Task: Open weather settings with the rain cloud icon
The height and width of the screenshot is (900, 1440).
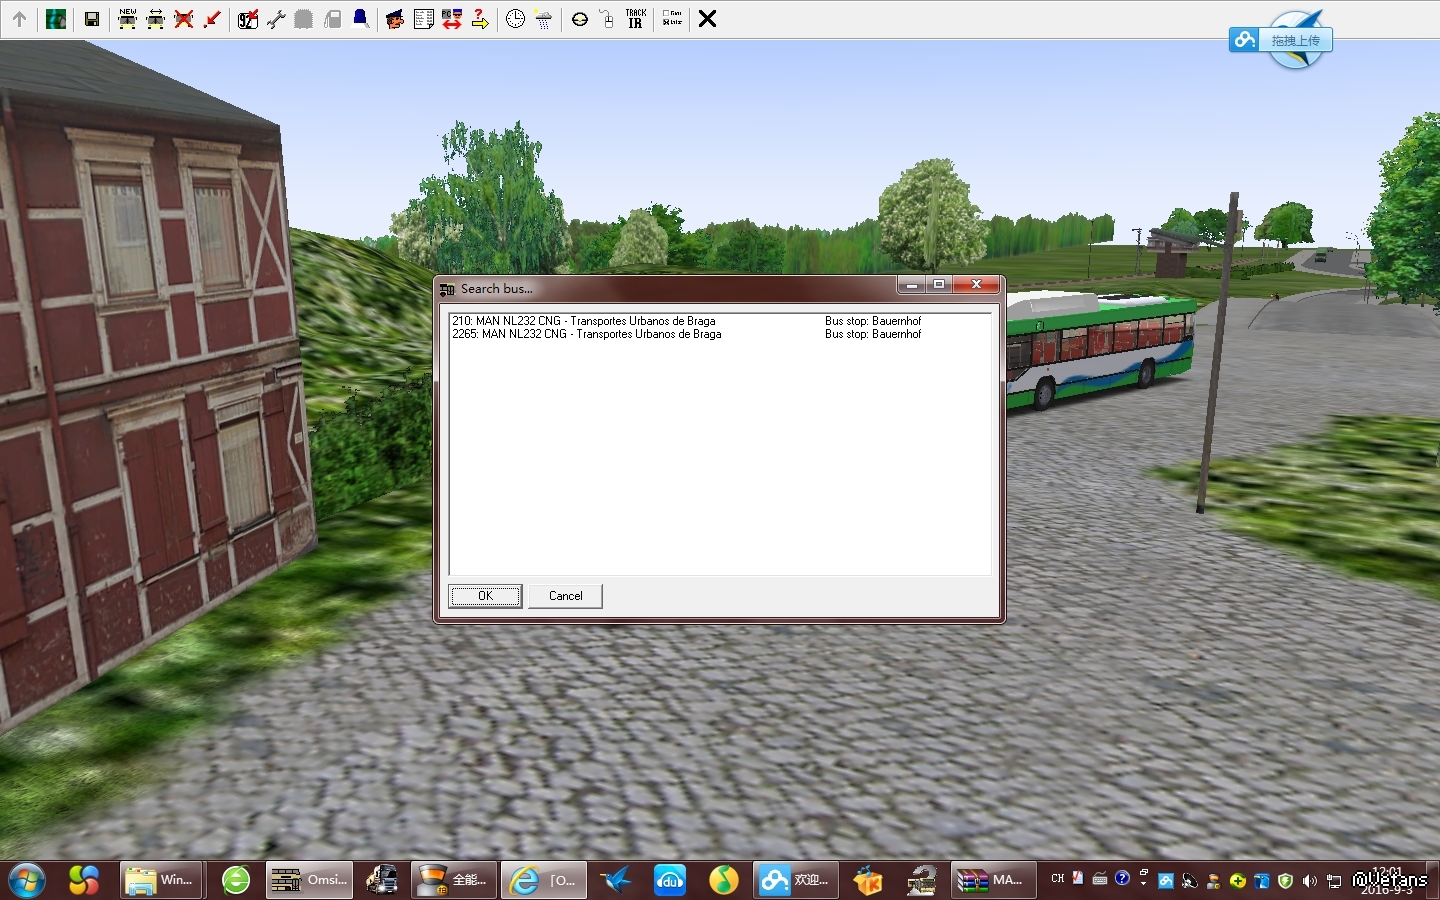Action: [544, 19]
